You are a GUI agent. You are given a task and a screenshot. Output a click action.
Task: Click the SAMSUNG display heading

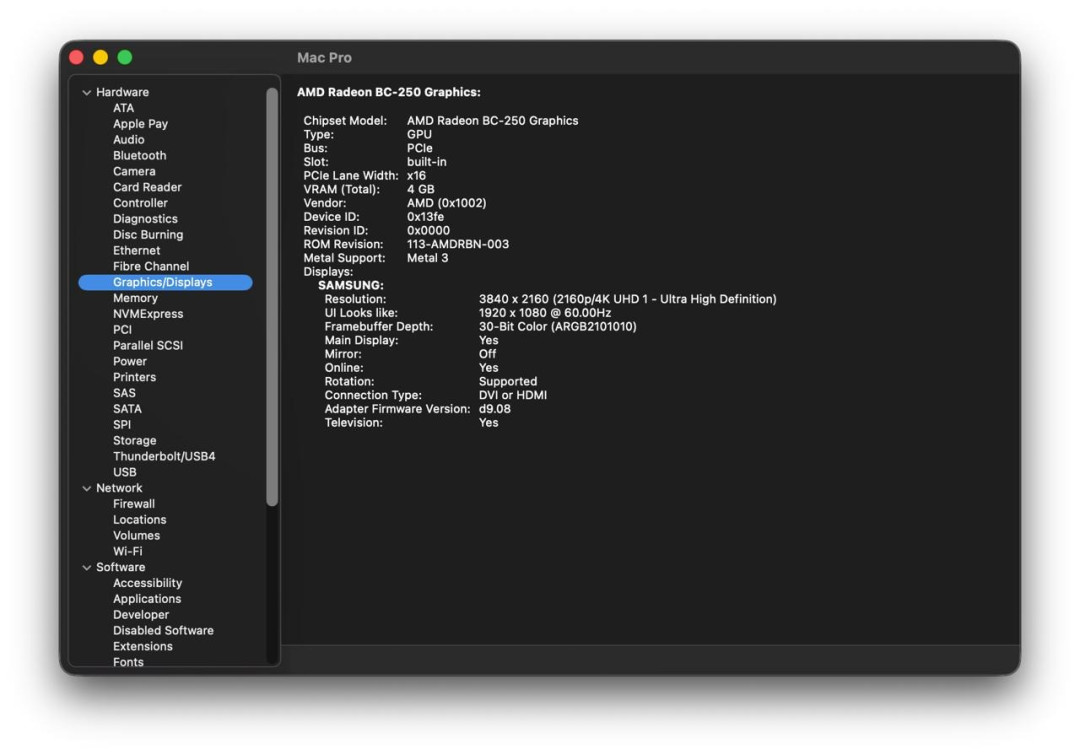click(351, 285)
